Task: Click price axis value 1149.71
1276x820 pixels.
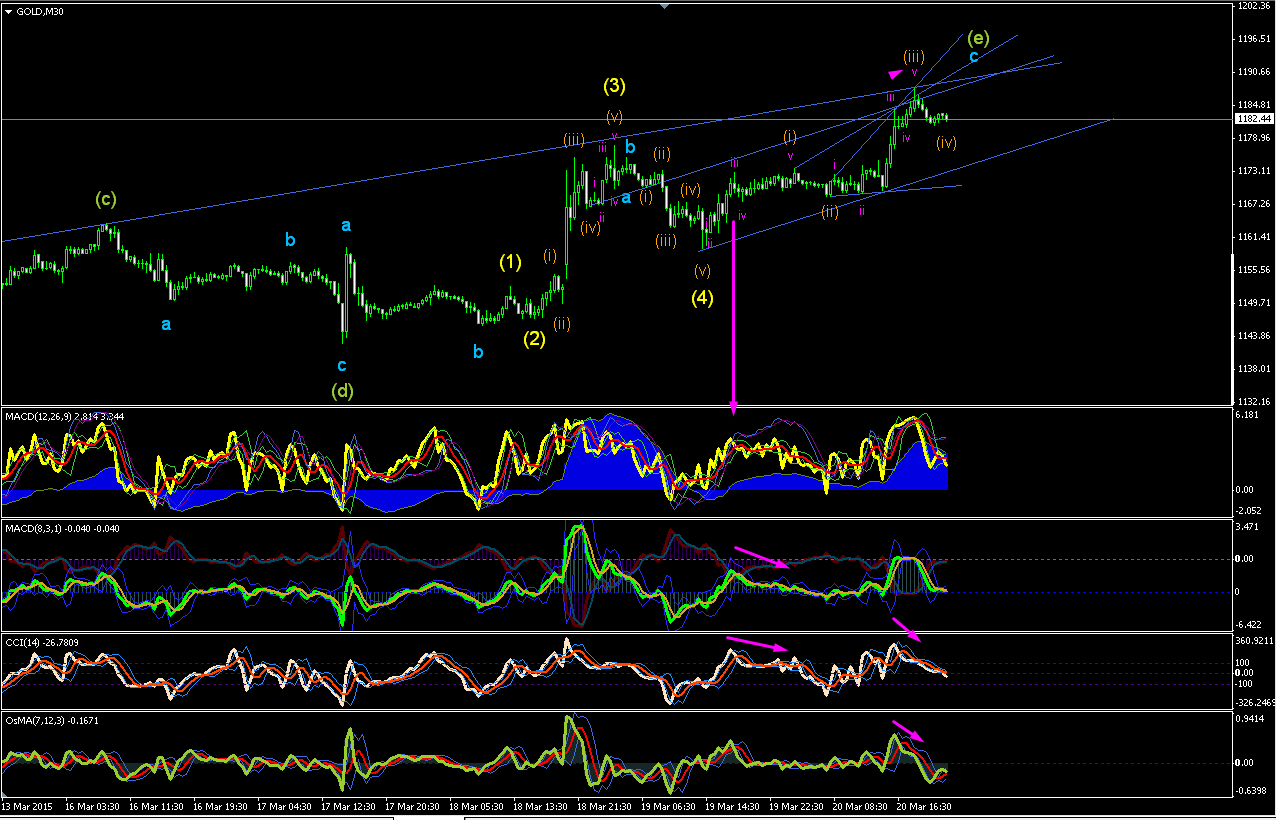Action: (1252, 303)
